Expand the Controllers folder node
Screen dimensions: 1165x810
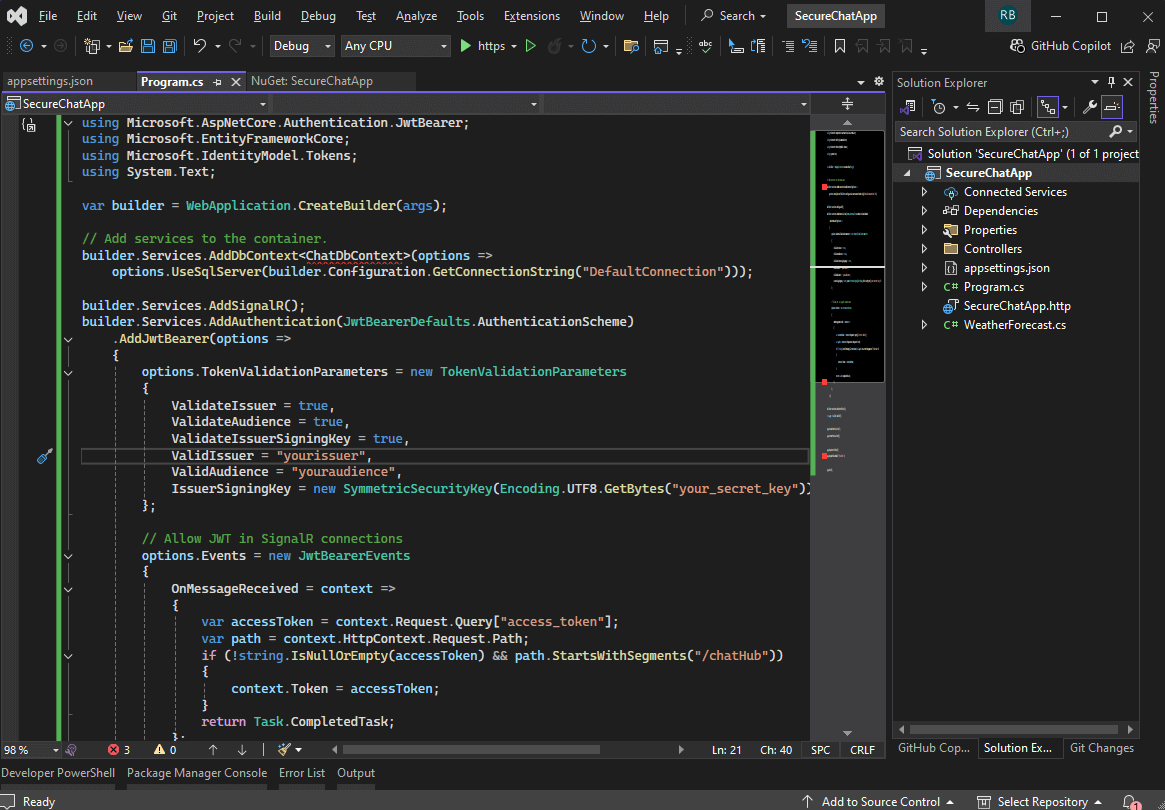pyautogui.click(x=924, y=249)
